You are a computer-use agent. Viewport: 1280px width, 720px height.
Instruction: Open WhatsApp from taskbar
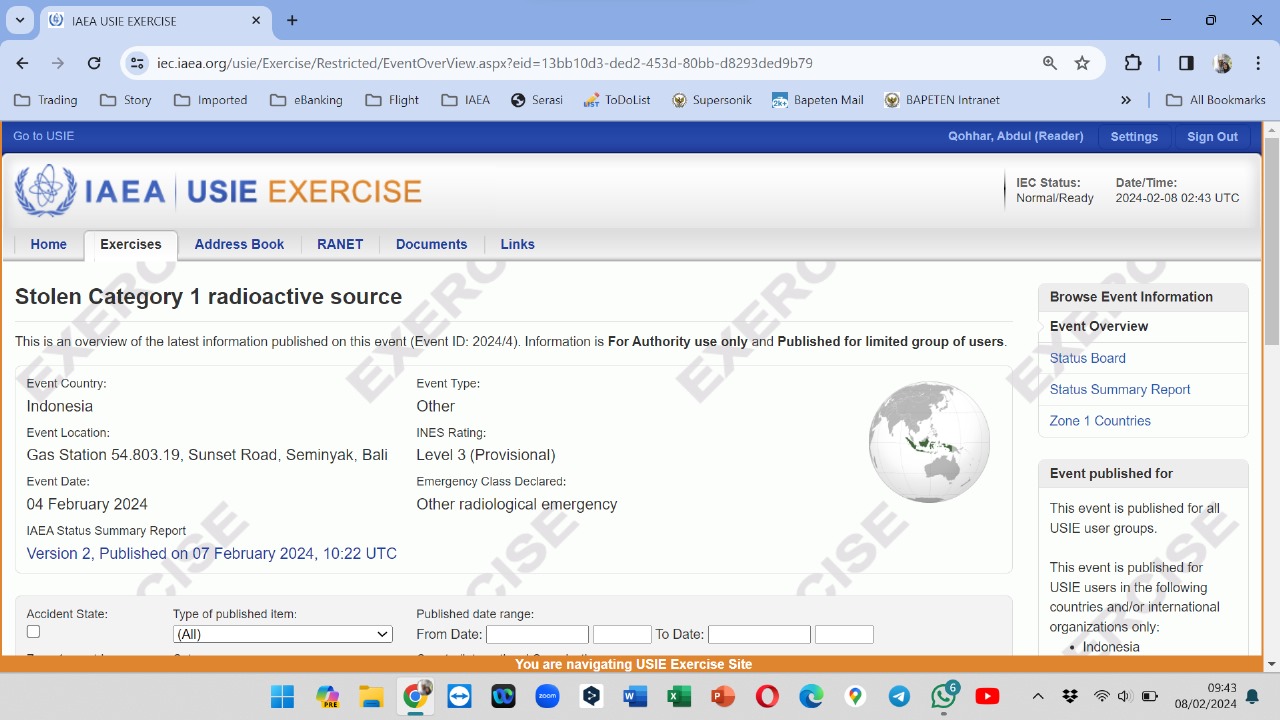coord(943,696)
